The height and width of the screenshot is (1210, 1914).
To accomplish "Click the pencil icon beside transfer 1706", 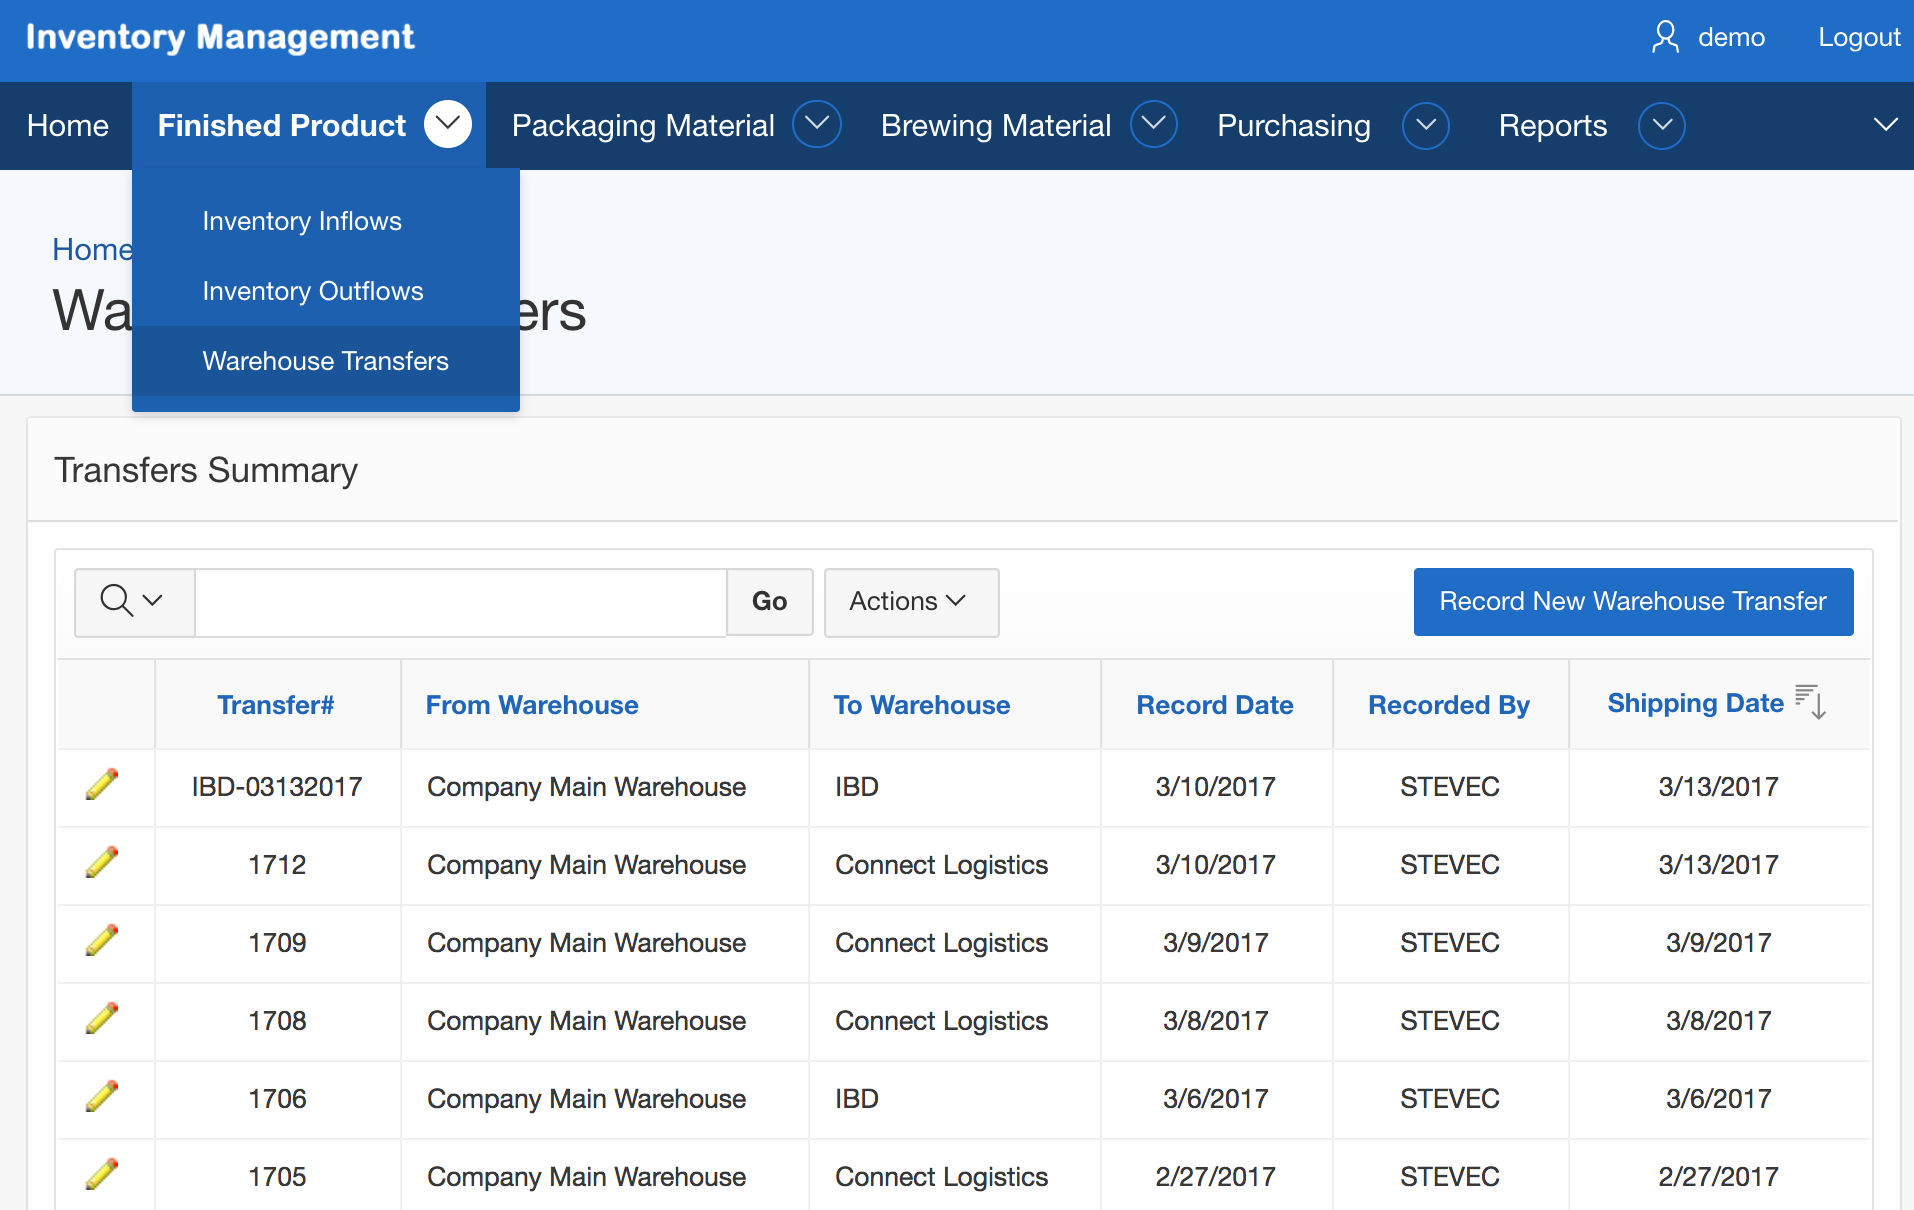I will coord(102,1097).
